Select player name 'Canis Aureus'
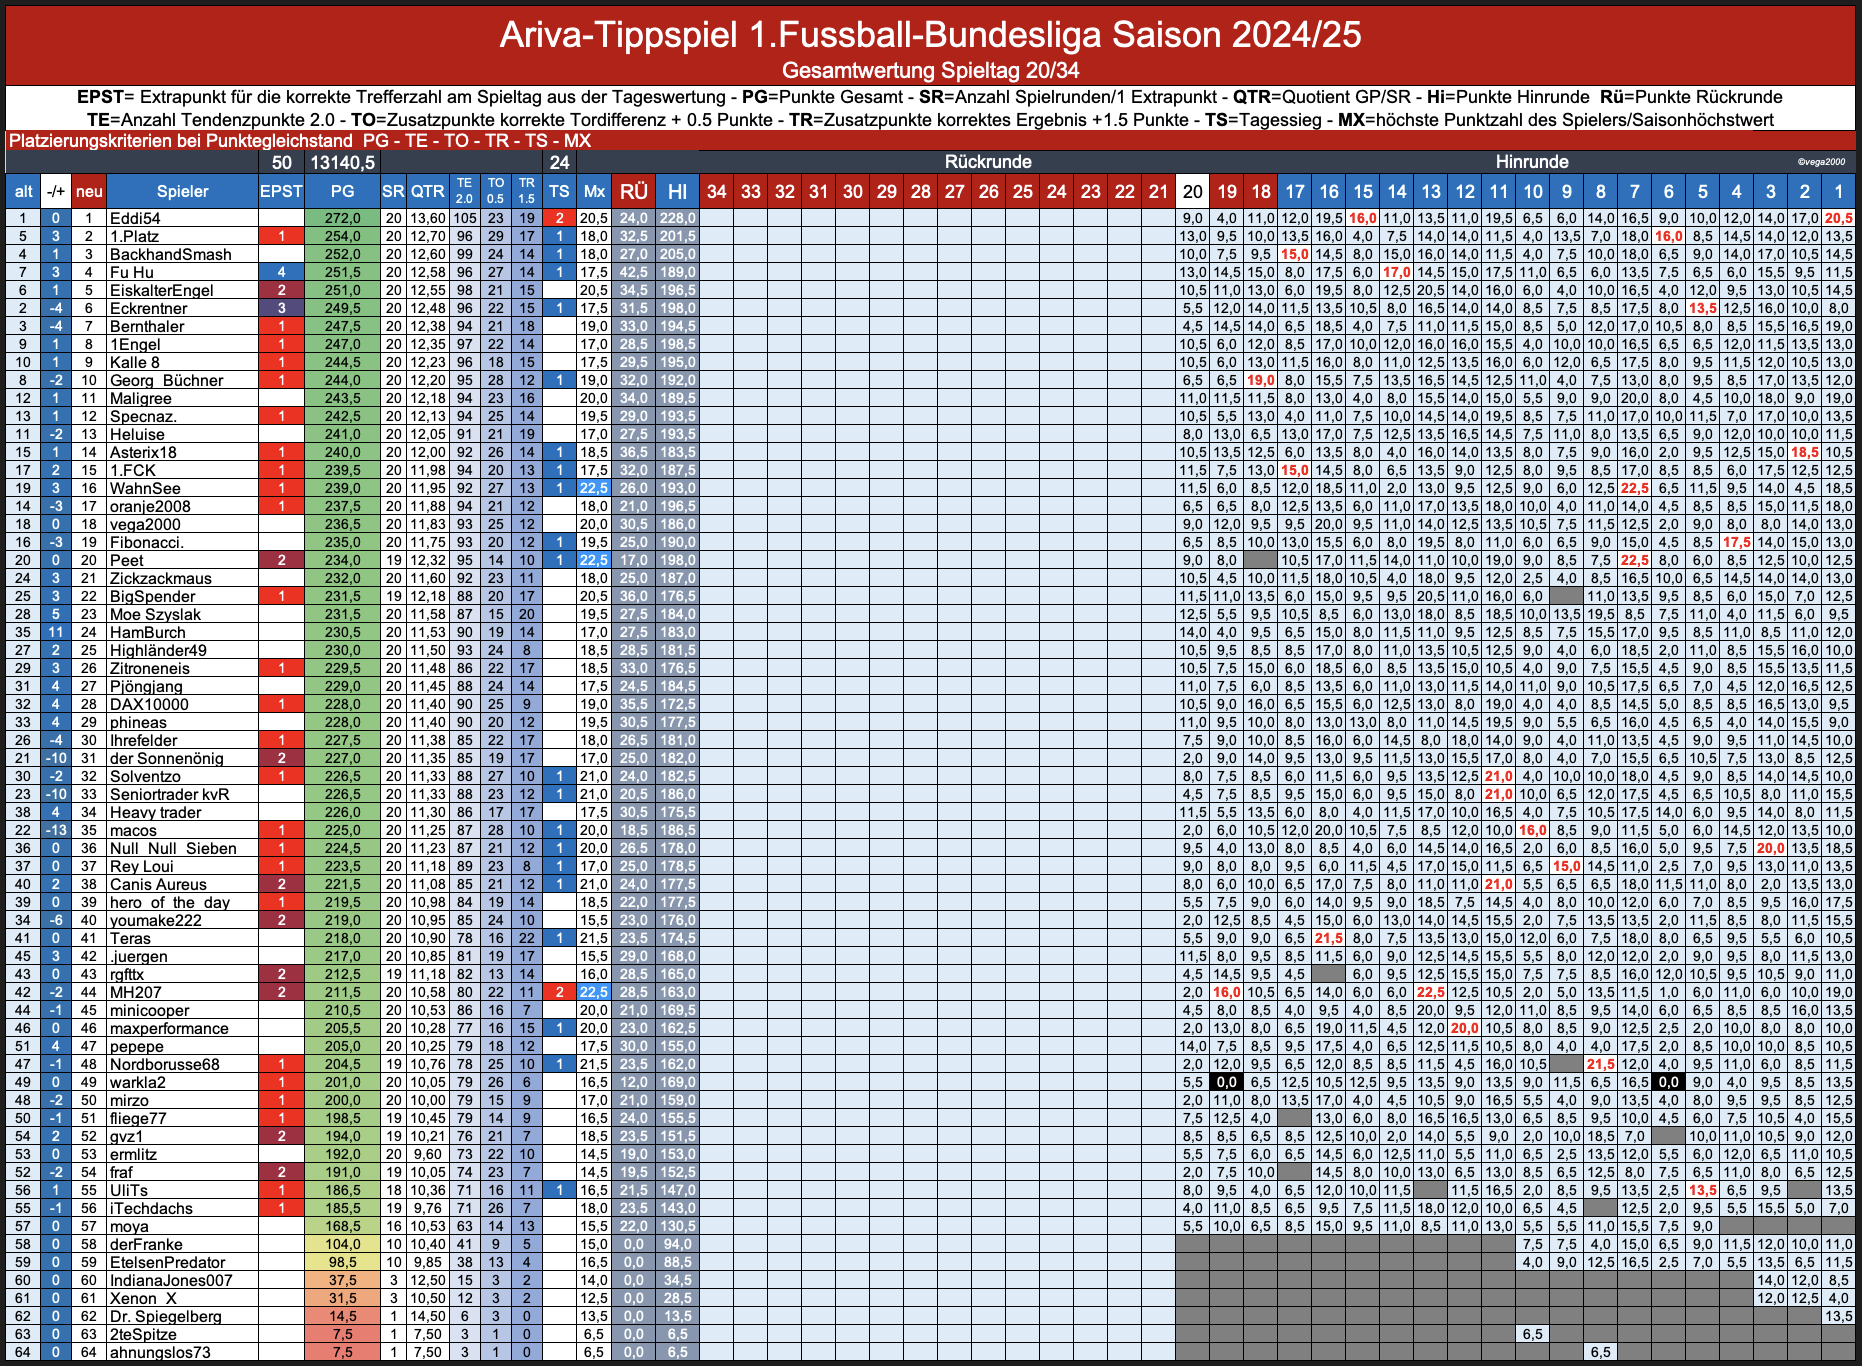 pos(158,884)
